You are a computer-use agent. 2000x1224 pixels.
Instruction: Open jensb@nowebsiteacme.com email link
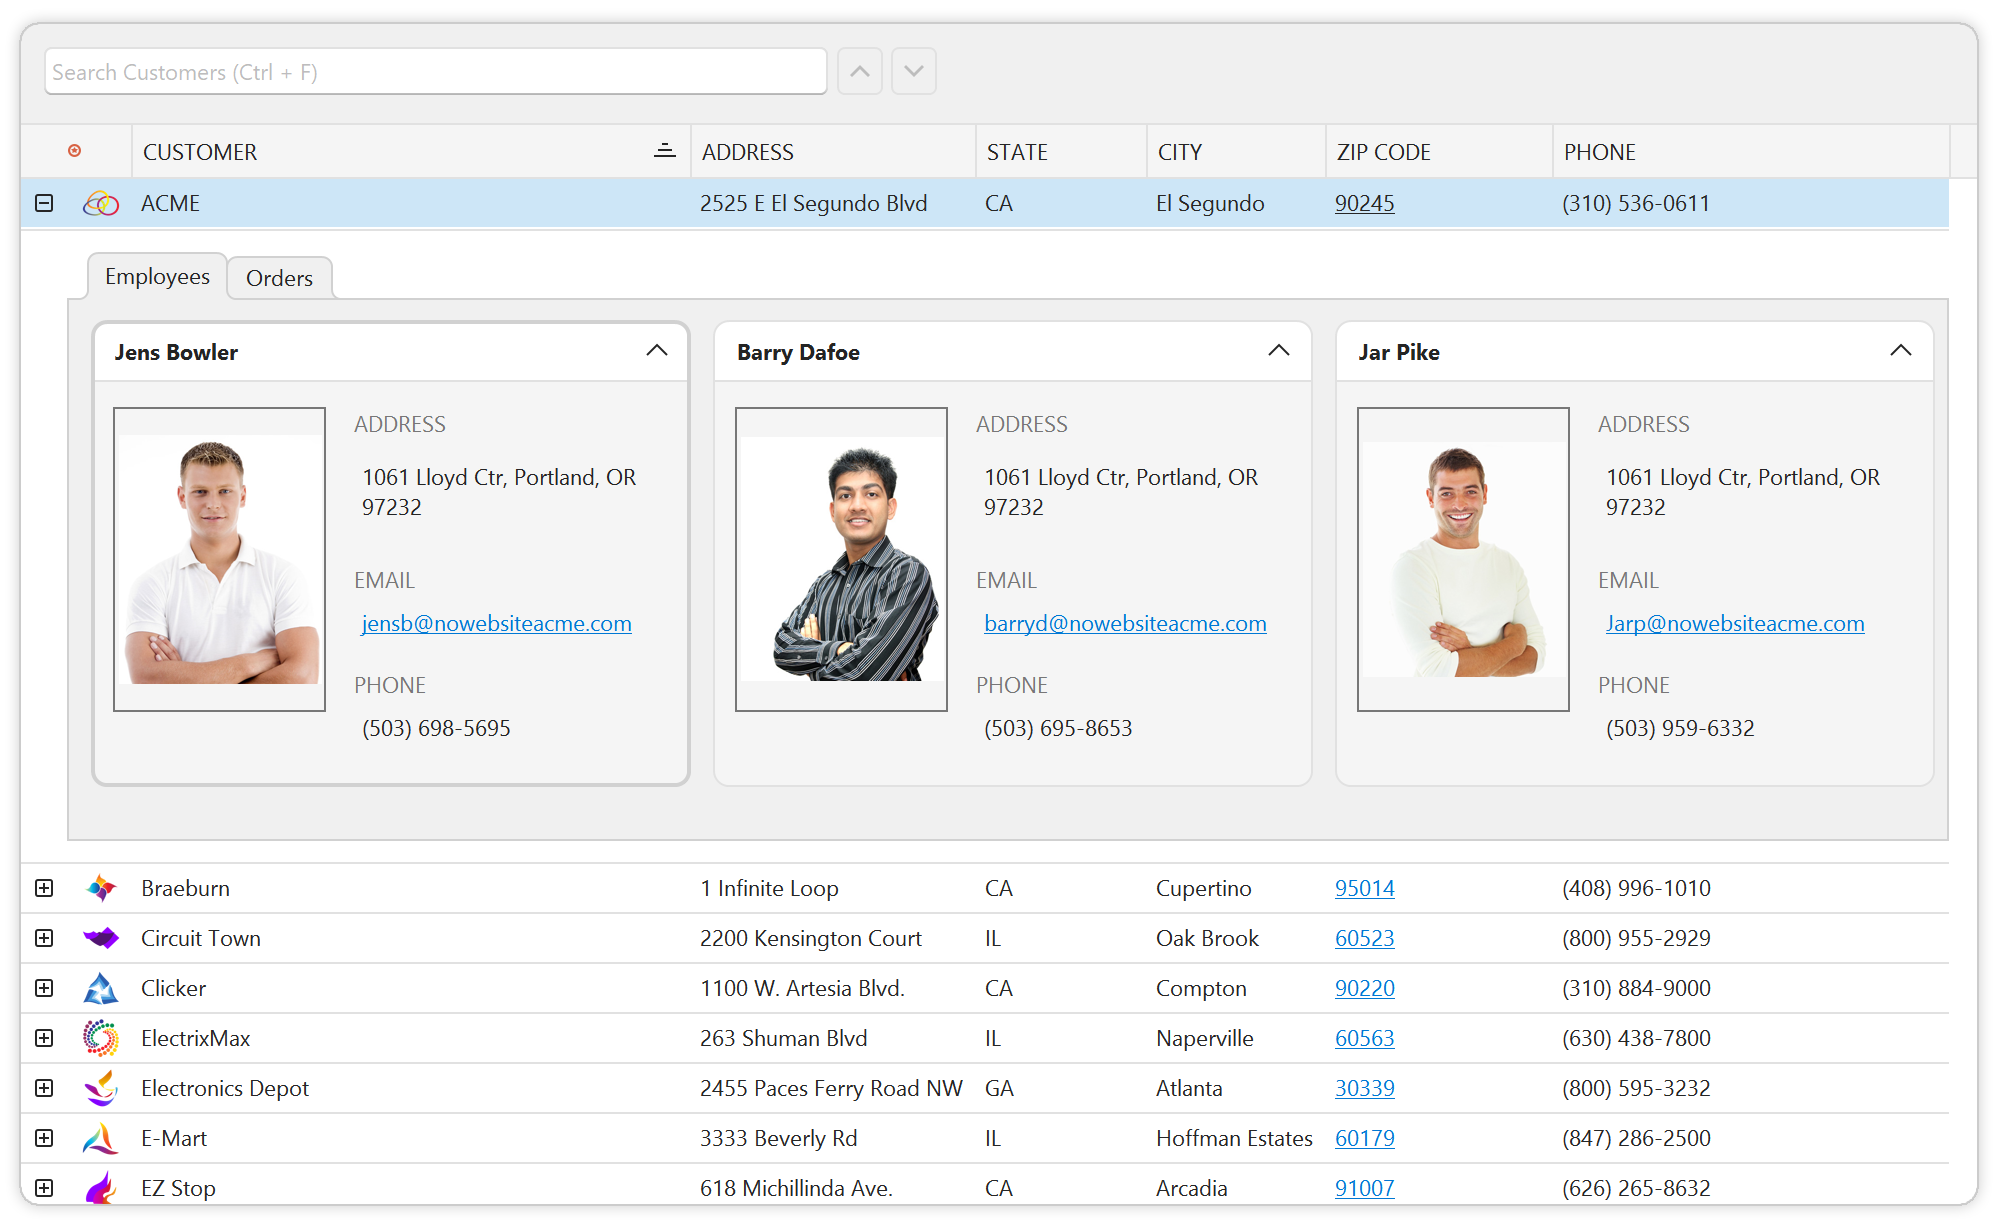(x=497, y=623)
